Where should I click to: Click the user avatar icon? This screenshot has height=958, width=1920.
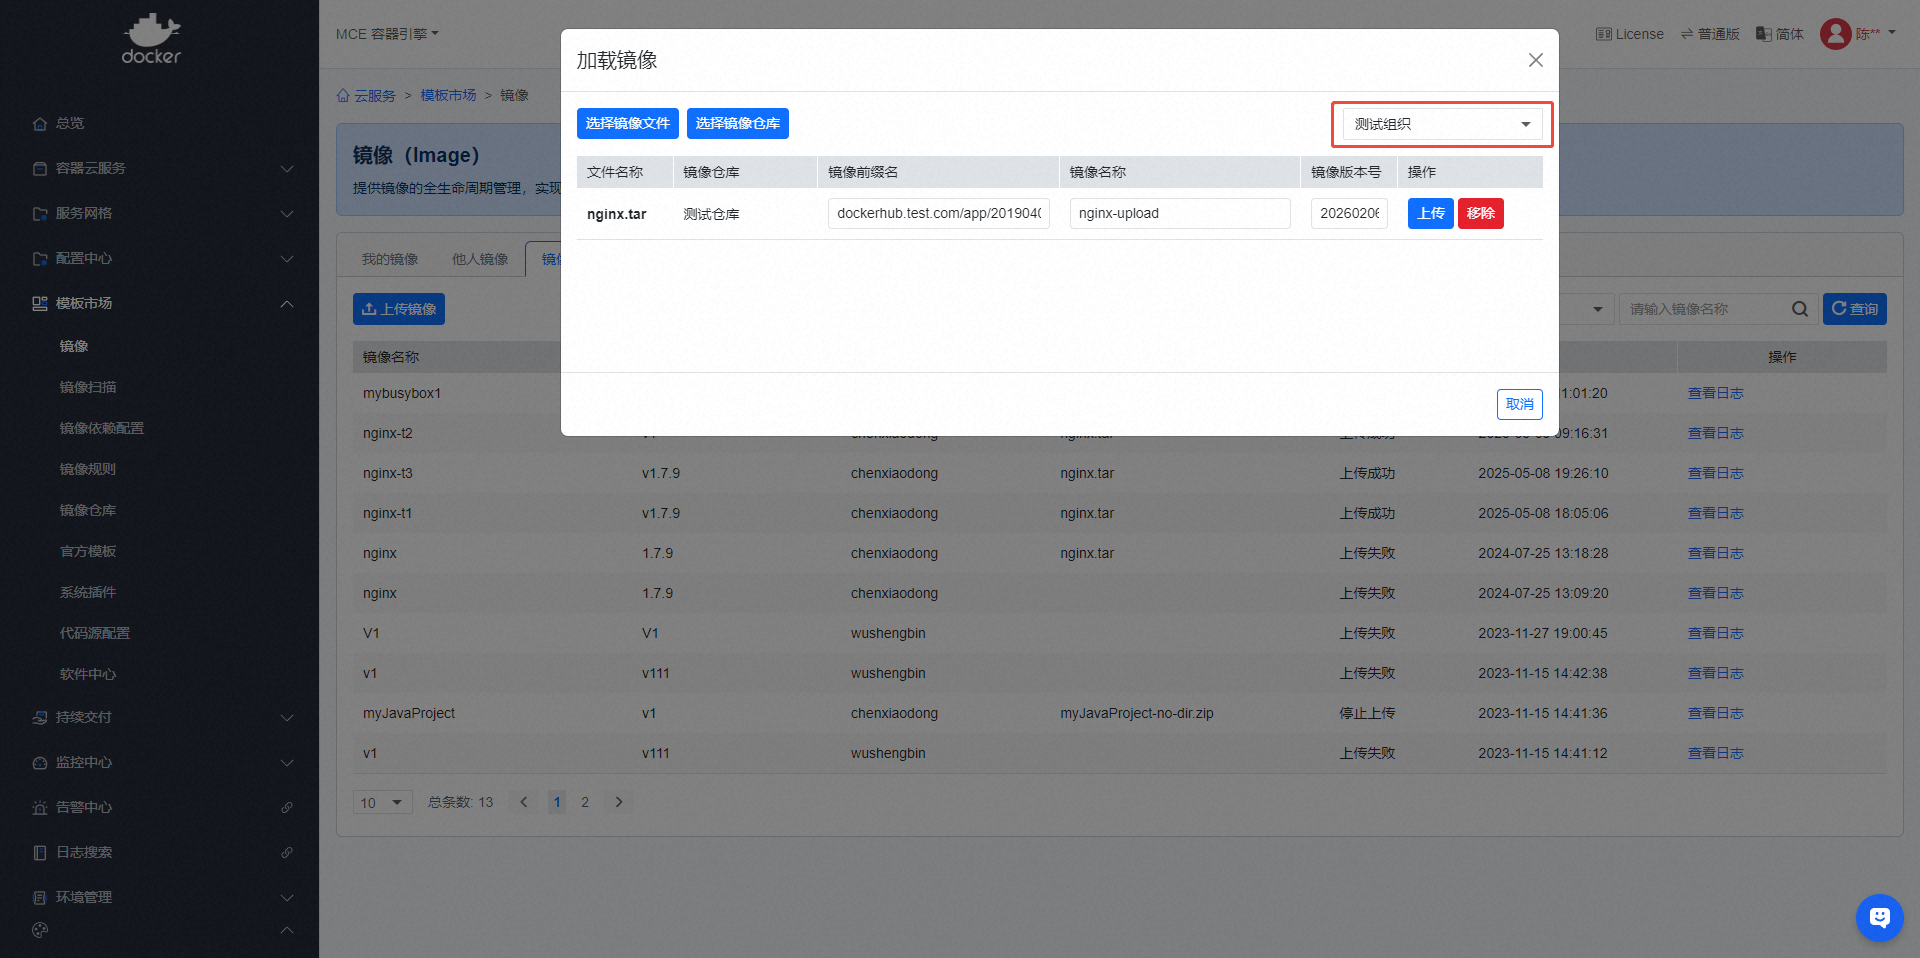coord(1835,34)
